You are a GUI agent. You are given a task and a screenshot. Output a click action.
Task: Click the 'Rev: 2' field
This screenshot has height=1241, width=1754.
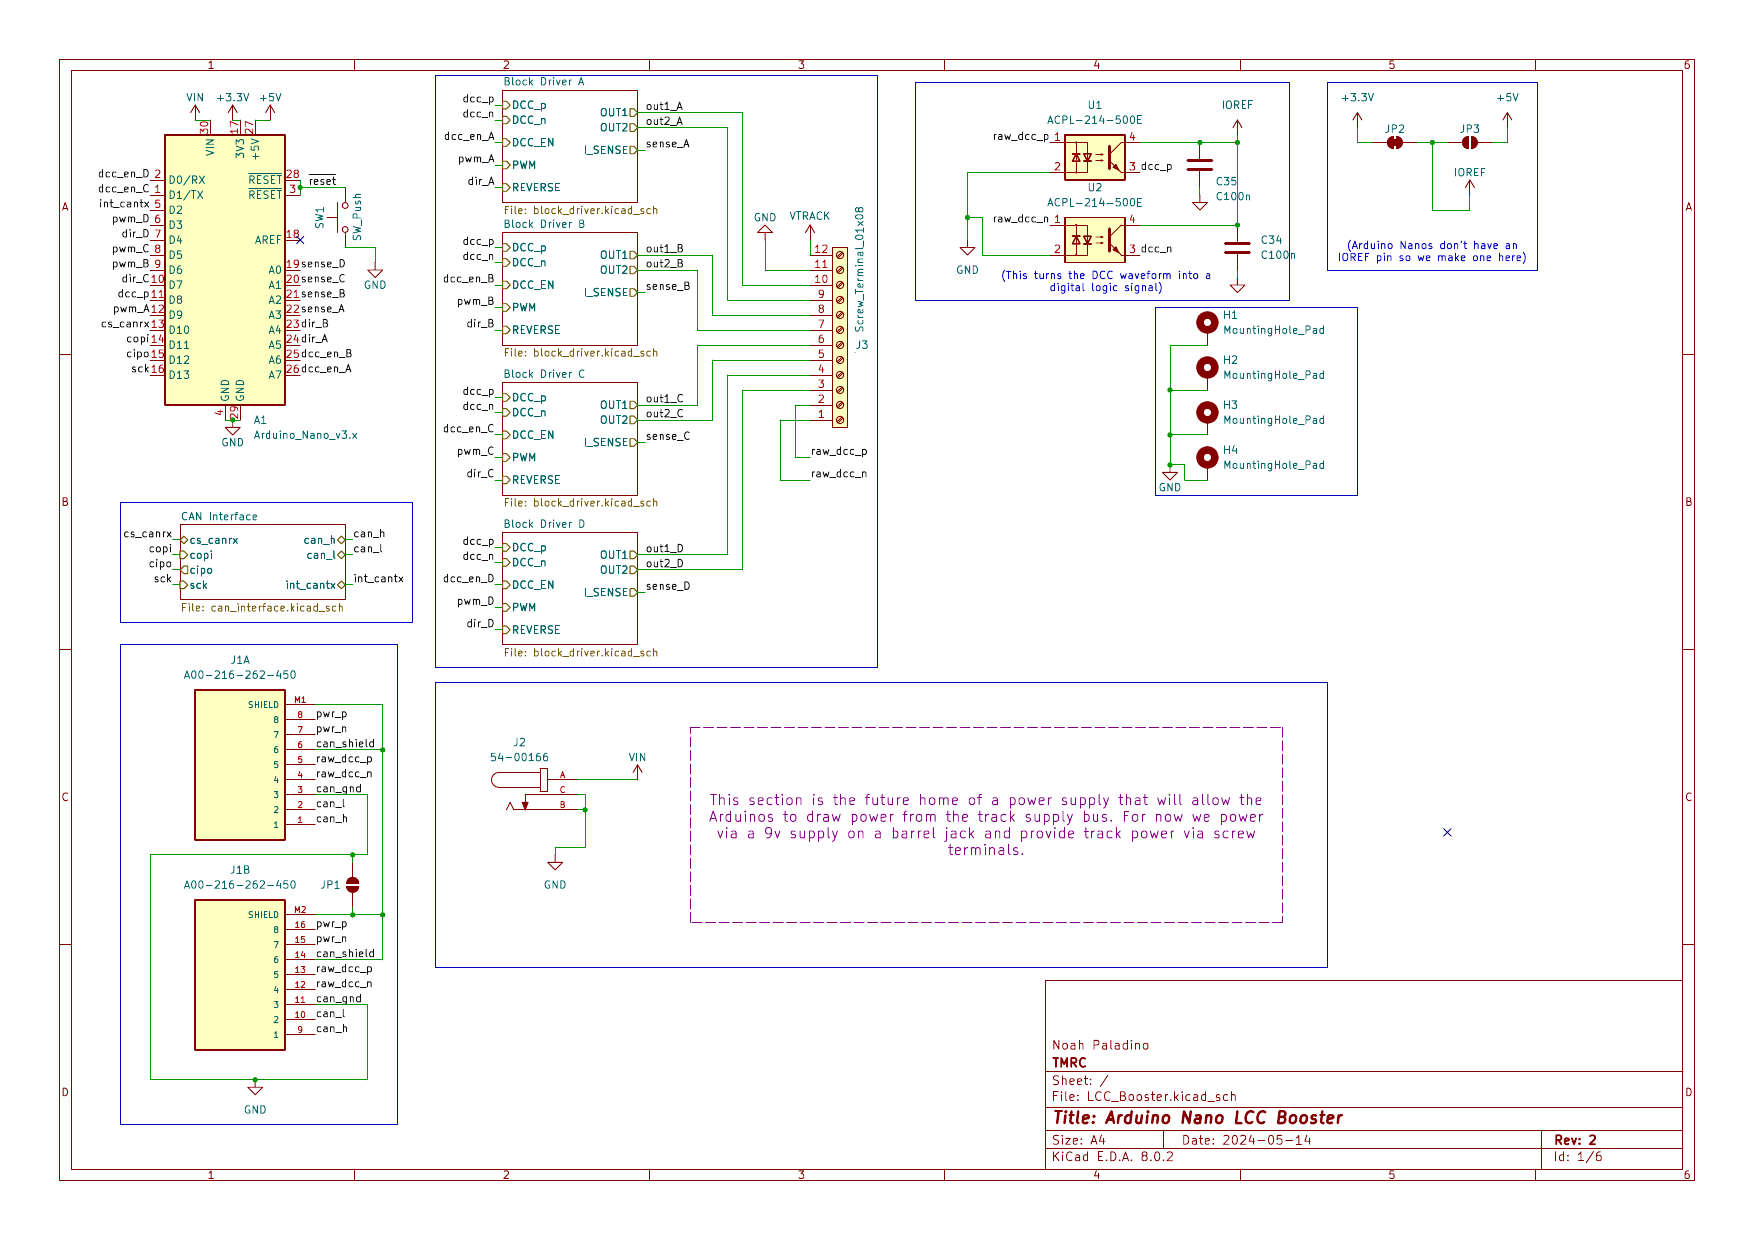coord(1575,1140)
